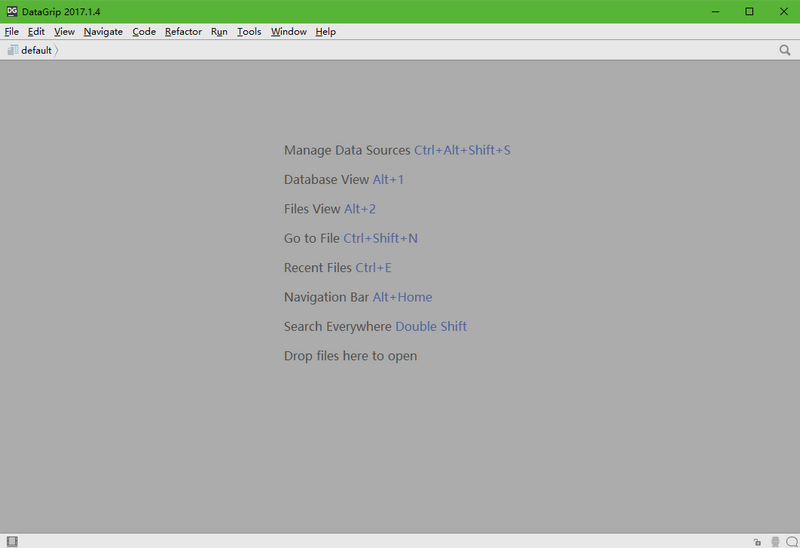Screen dimensions: 800x548
Task: Open the Window menu
Action: (288, 32)
